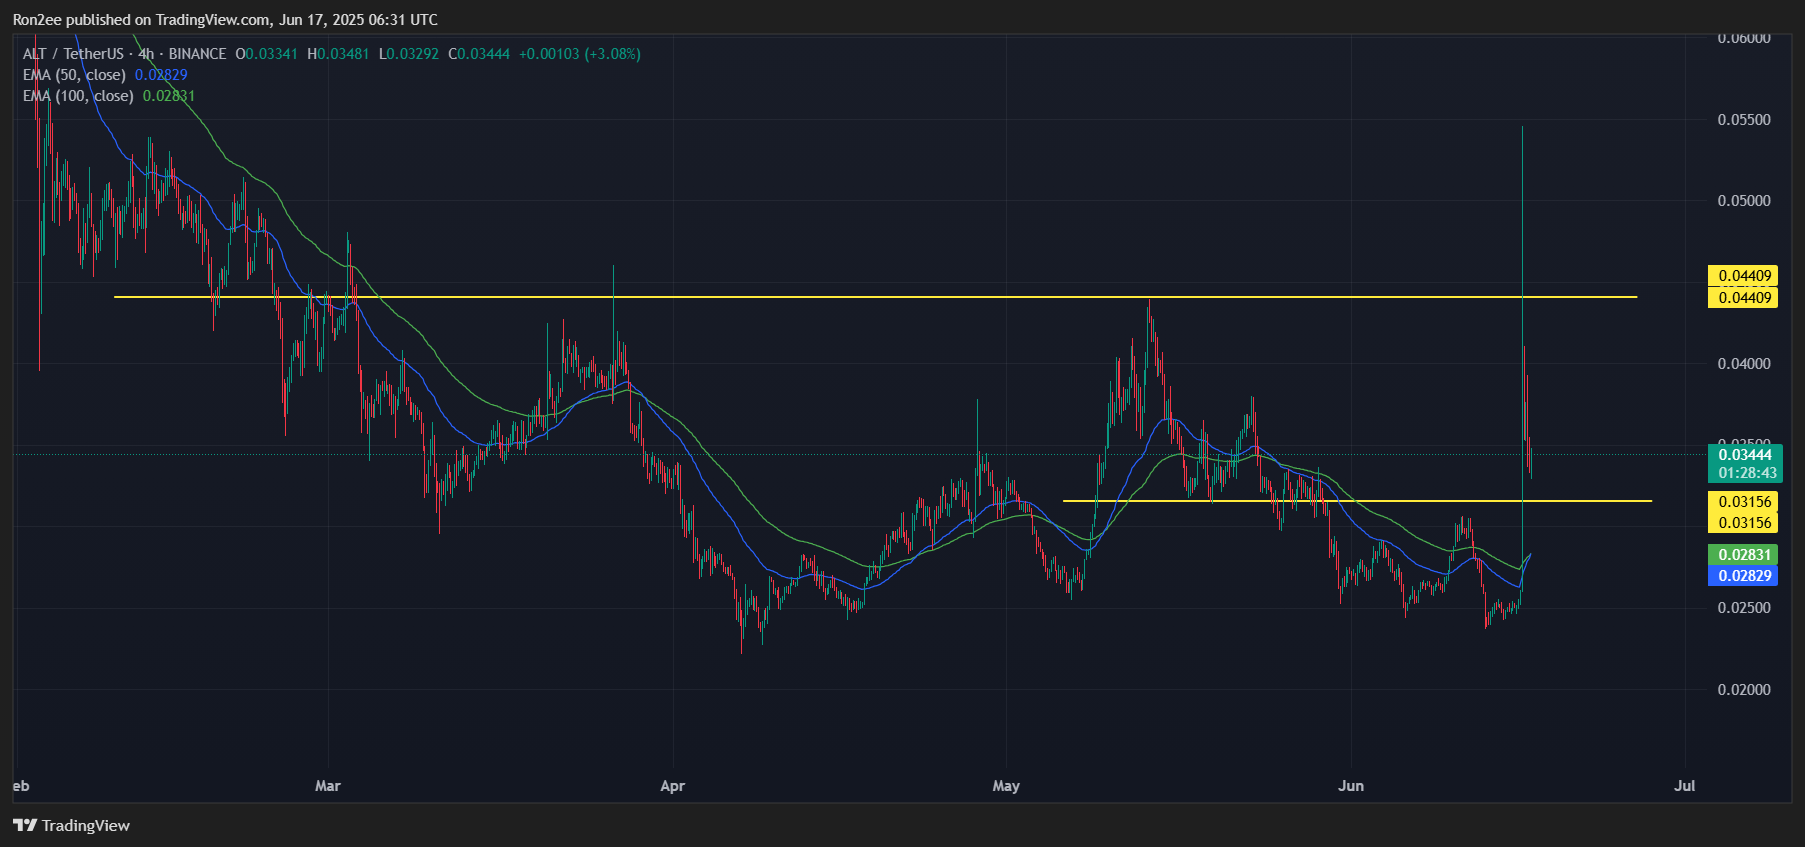Viewport: 1805px width, 847px height.
Task: Click the 01:28:43 candle countdown timer
Action: [x=1746, y=473]
